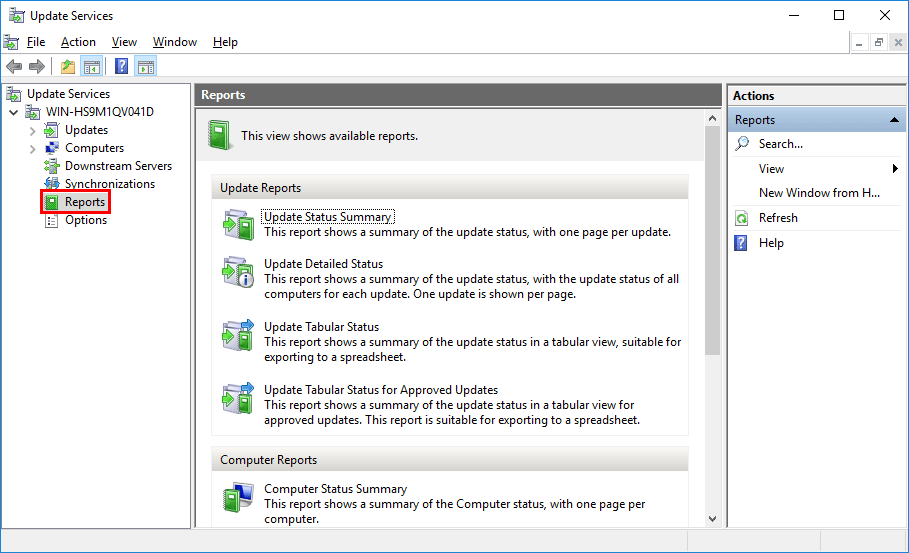This screenshot has height=553, width=909.
Task: Open the Update Status Summary report
Action: 328,217
